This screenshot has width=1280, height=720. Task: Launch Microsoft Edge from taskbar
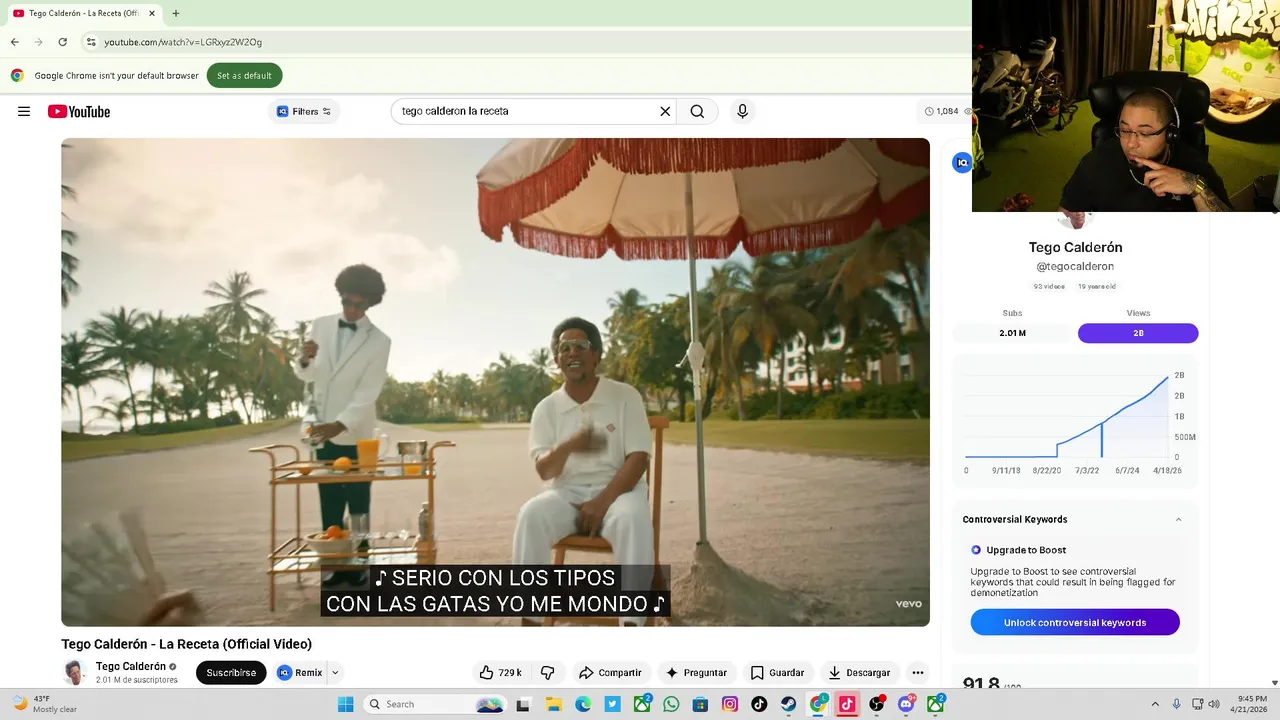[x=583, y=704]
